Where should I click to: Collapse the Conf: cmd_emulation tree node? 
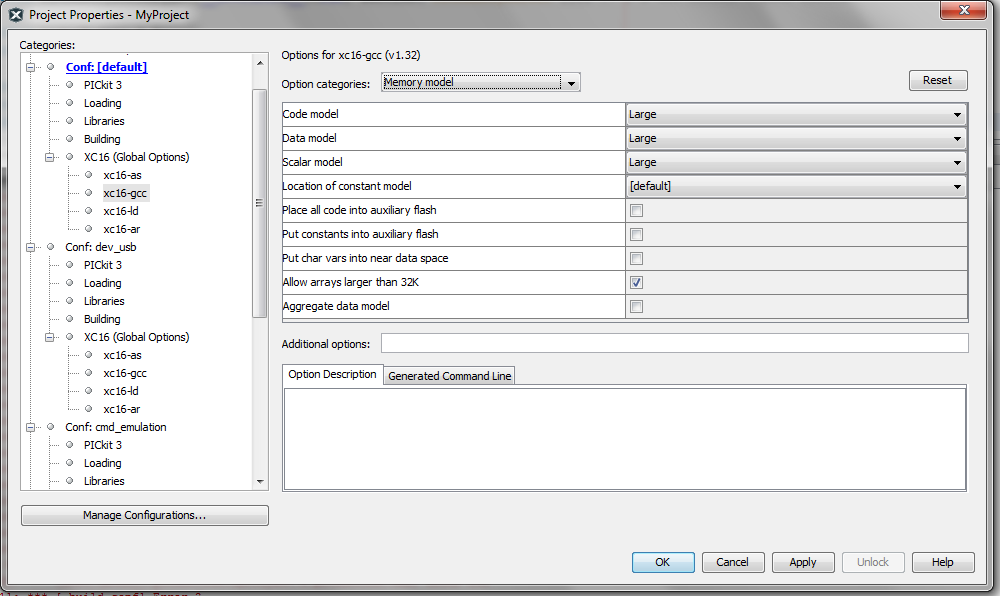click(x=30, y=427)
